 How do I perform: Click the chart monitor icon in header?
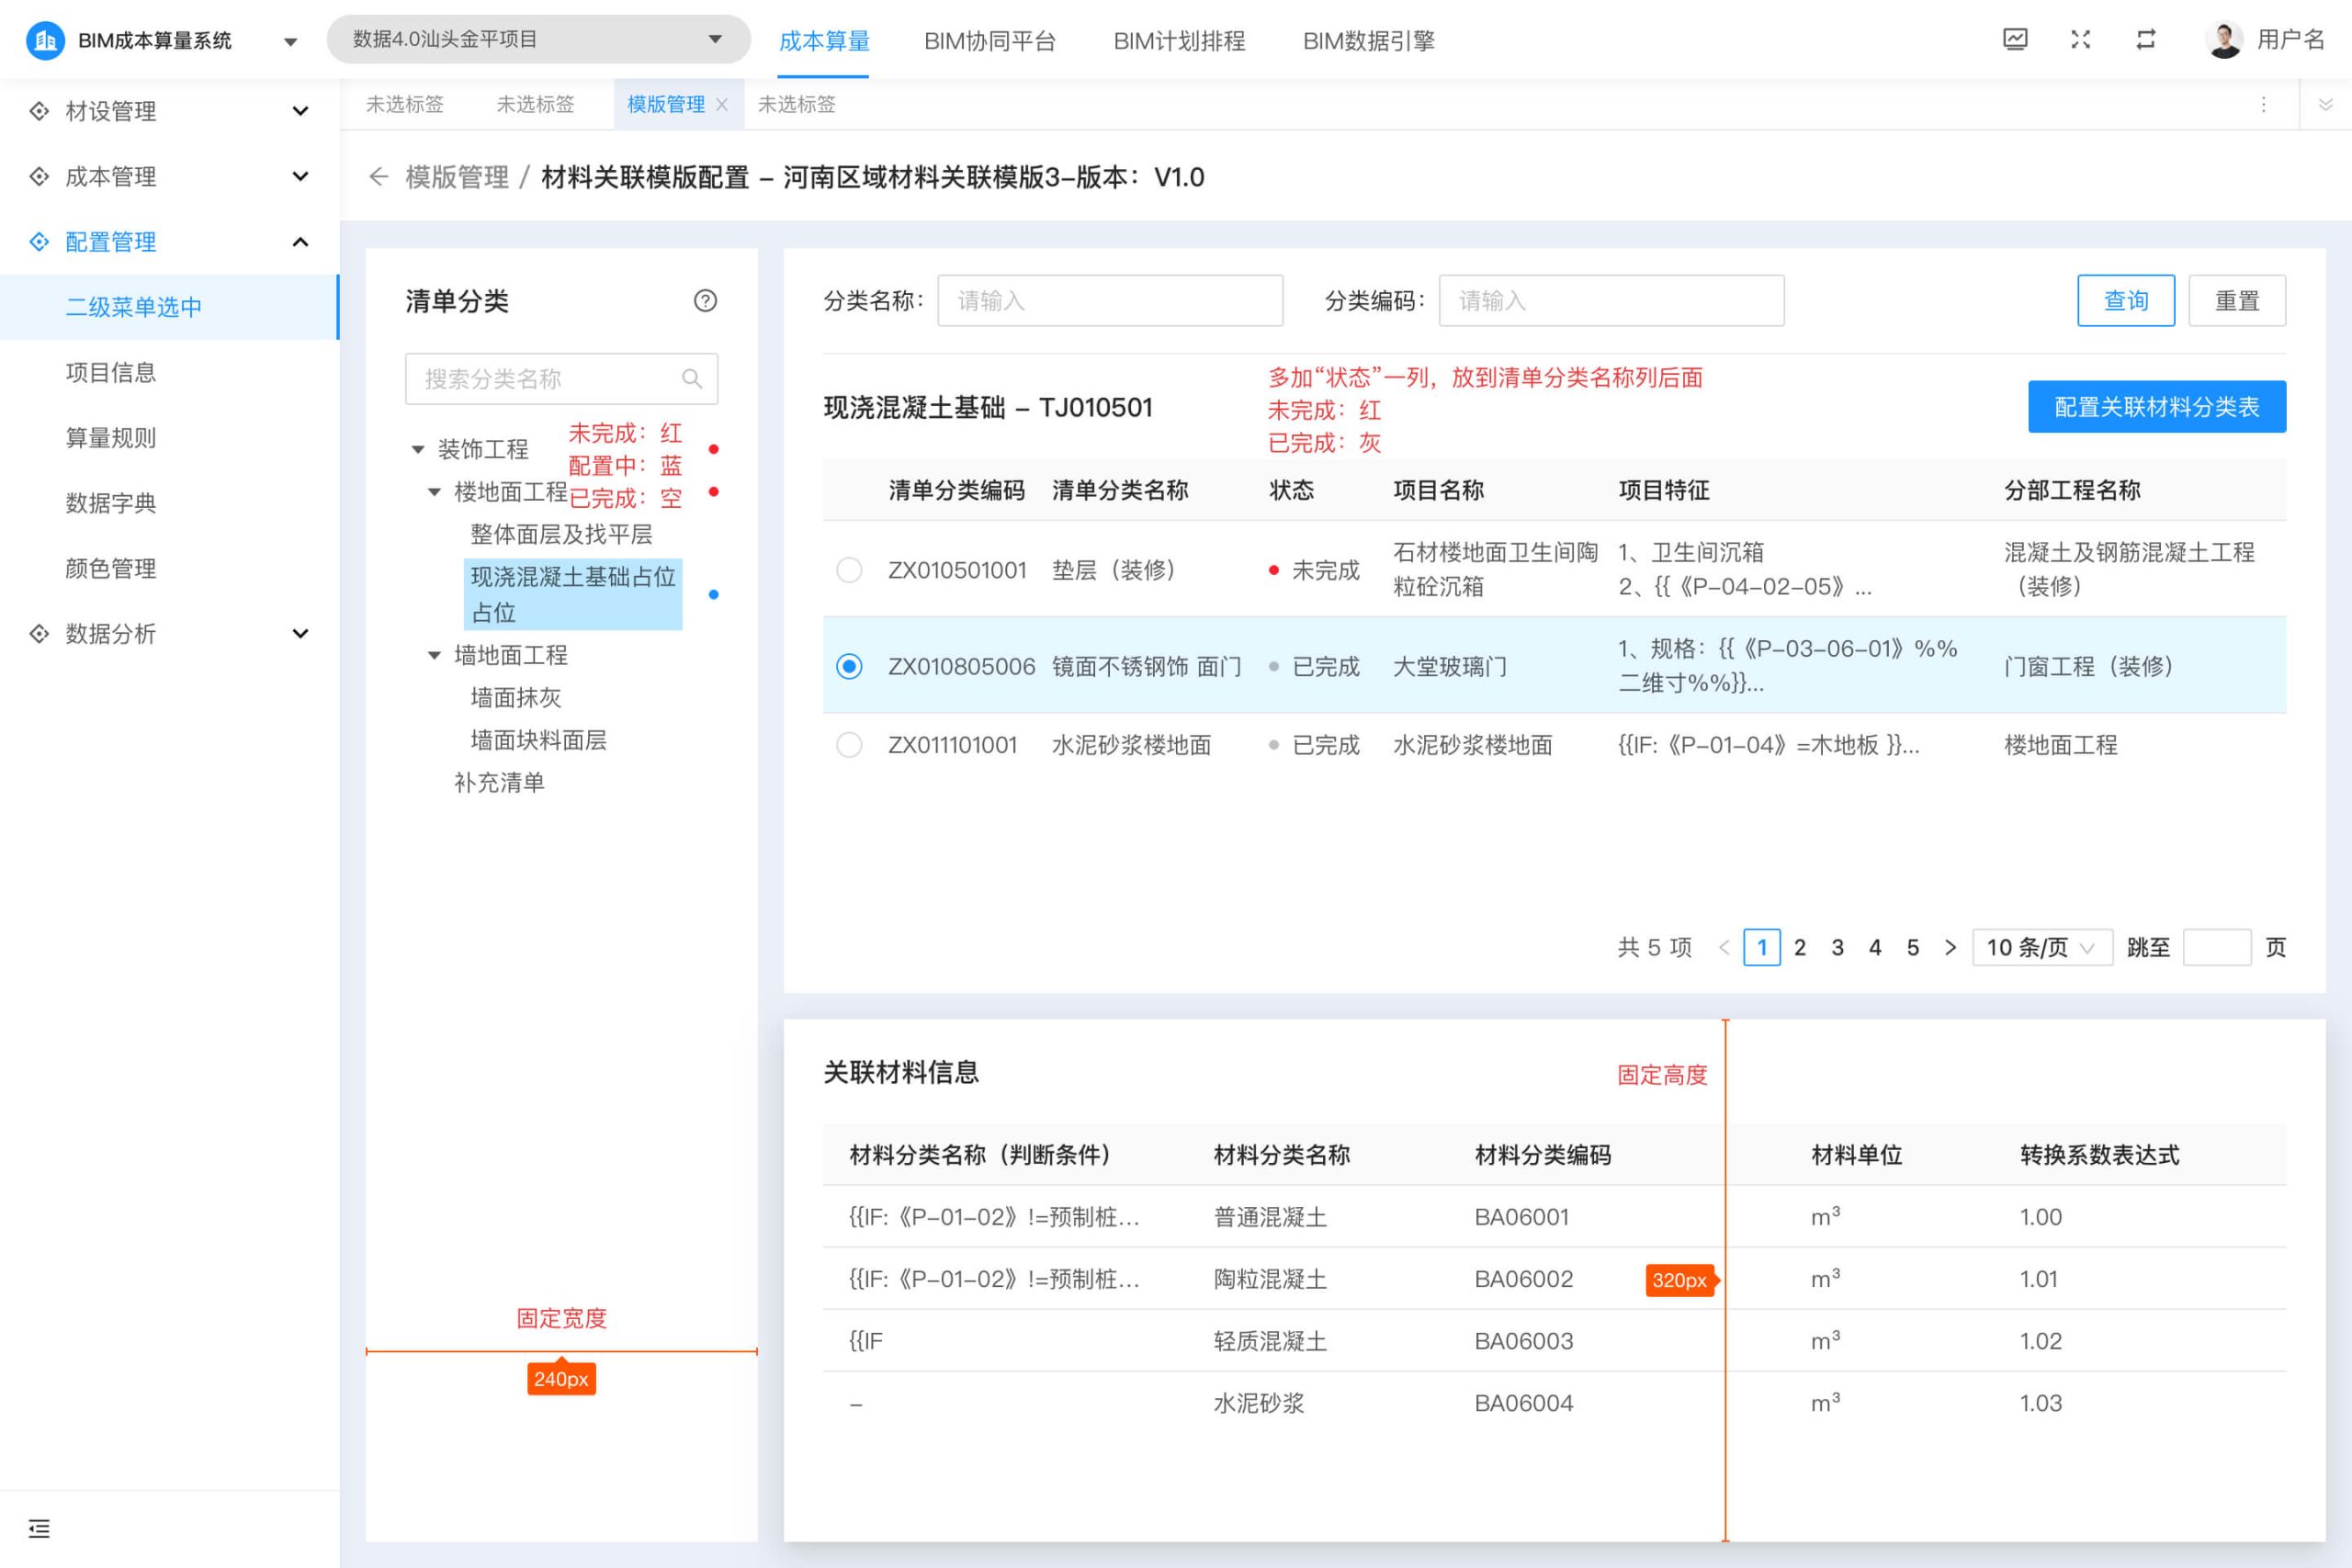click(2015, 40)
